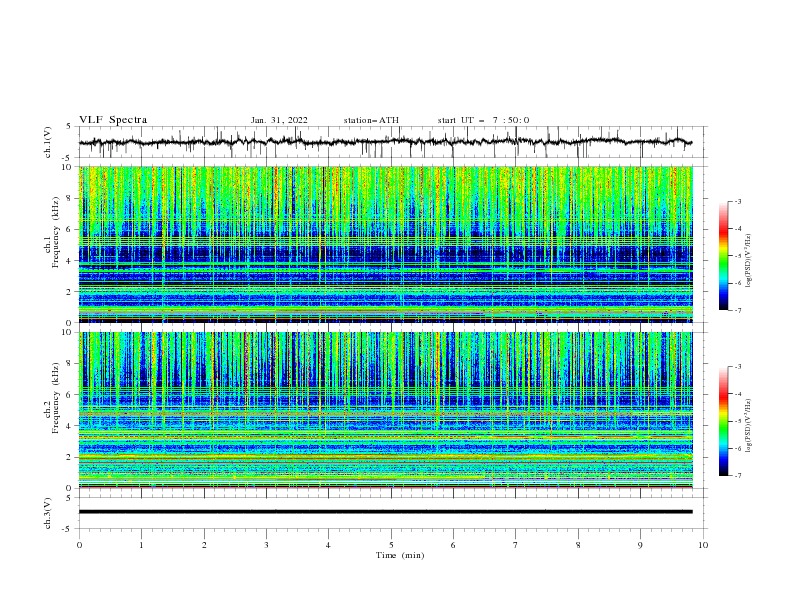792x612 pixels.
Task: Click the "2" minute tick label on time axis
Action: coord(204,545)
